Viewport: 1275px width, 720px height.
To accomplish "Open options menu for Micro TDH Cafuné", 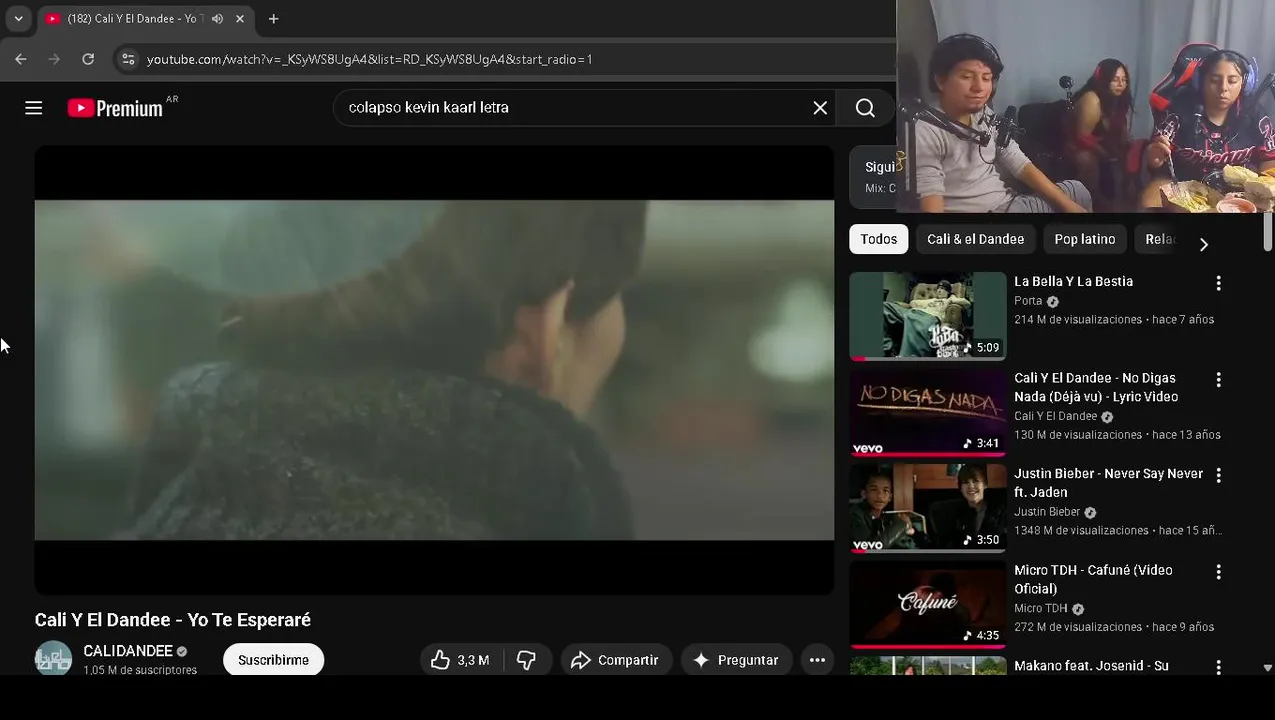I will pos(1218,572).
